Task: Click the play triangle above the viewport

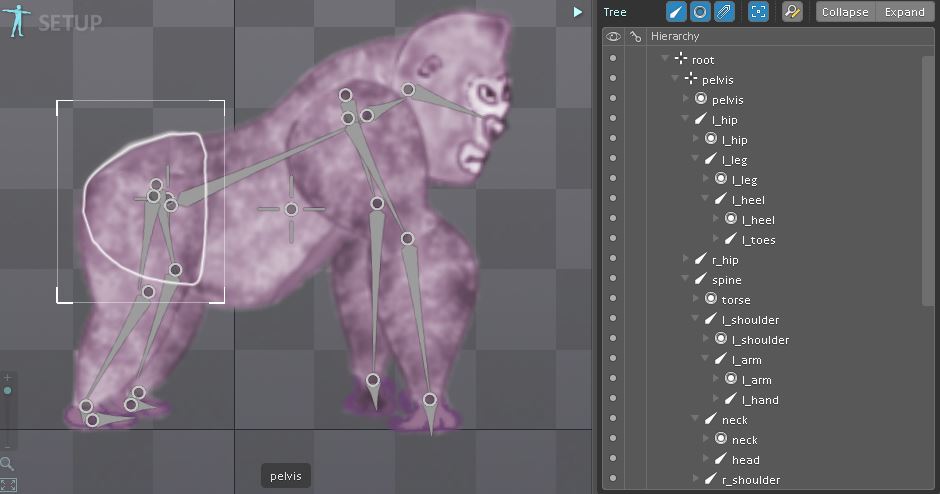Action: point(577,12)
